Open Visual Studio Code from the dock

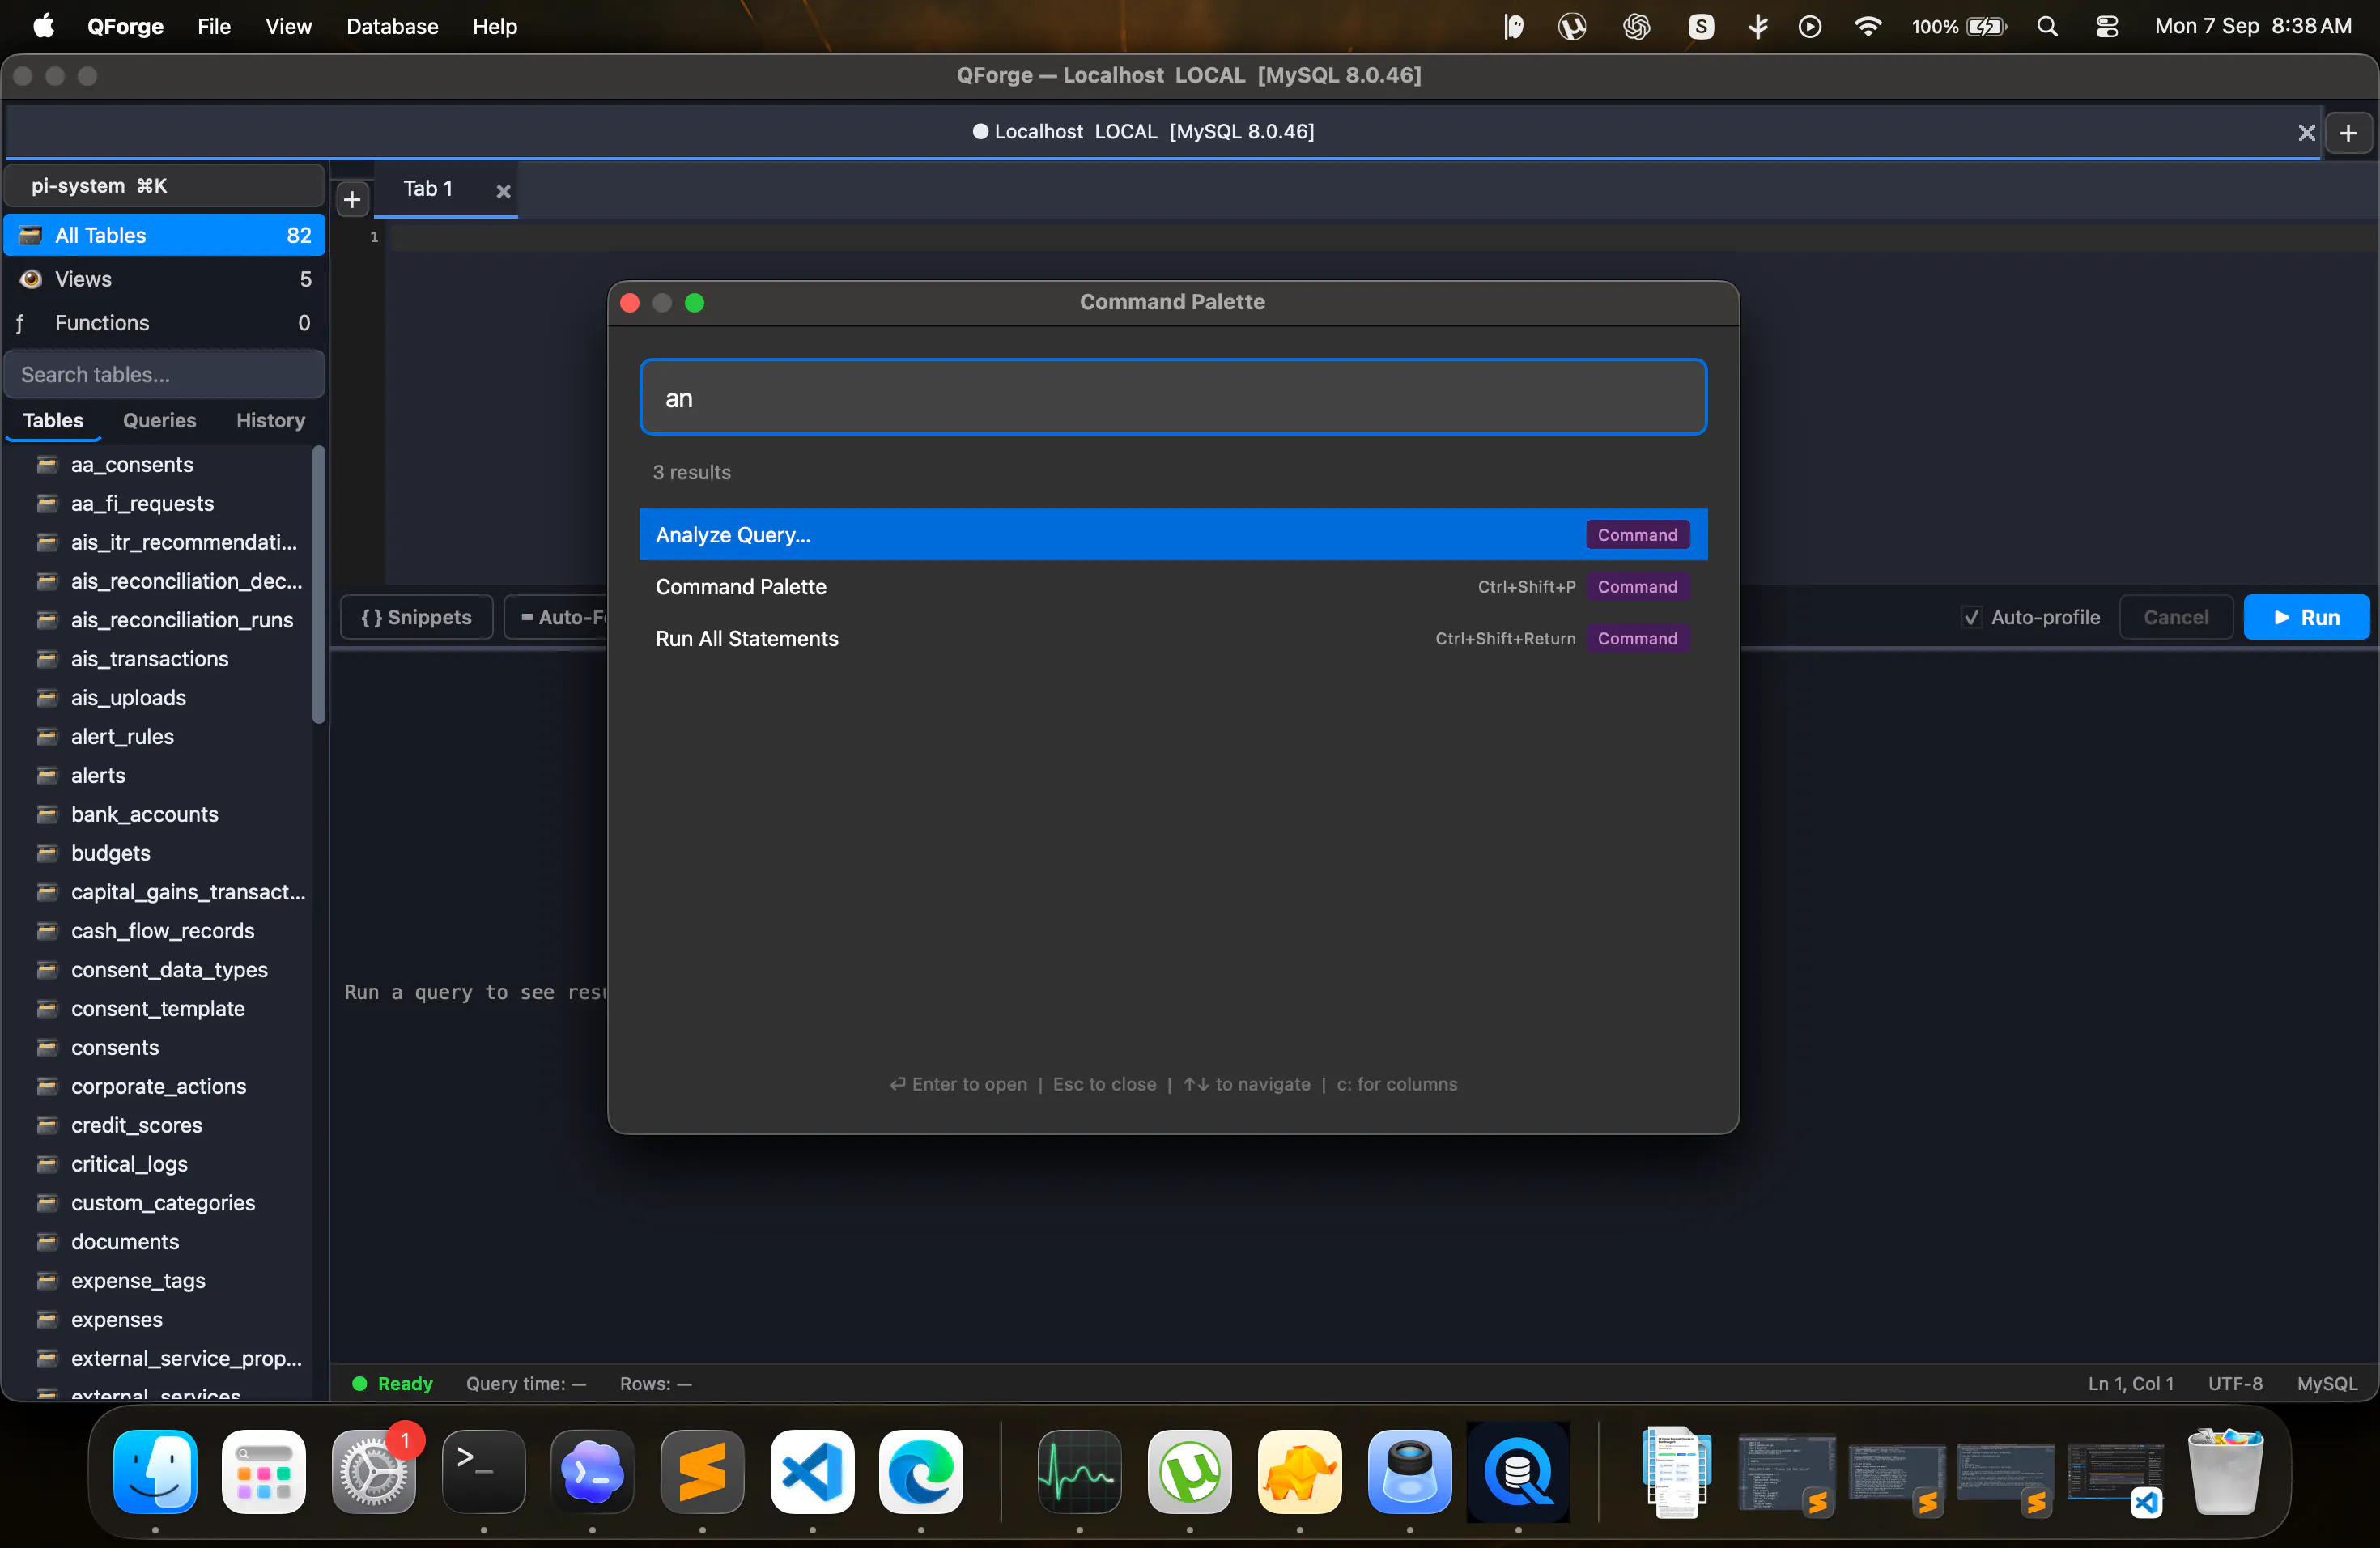(x=812, y=1471)
